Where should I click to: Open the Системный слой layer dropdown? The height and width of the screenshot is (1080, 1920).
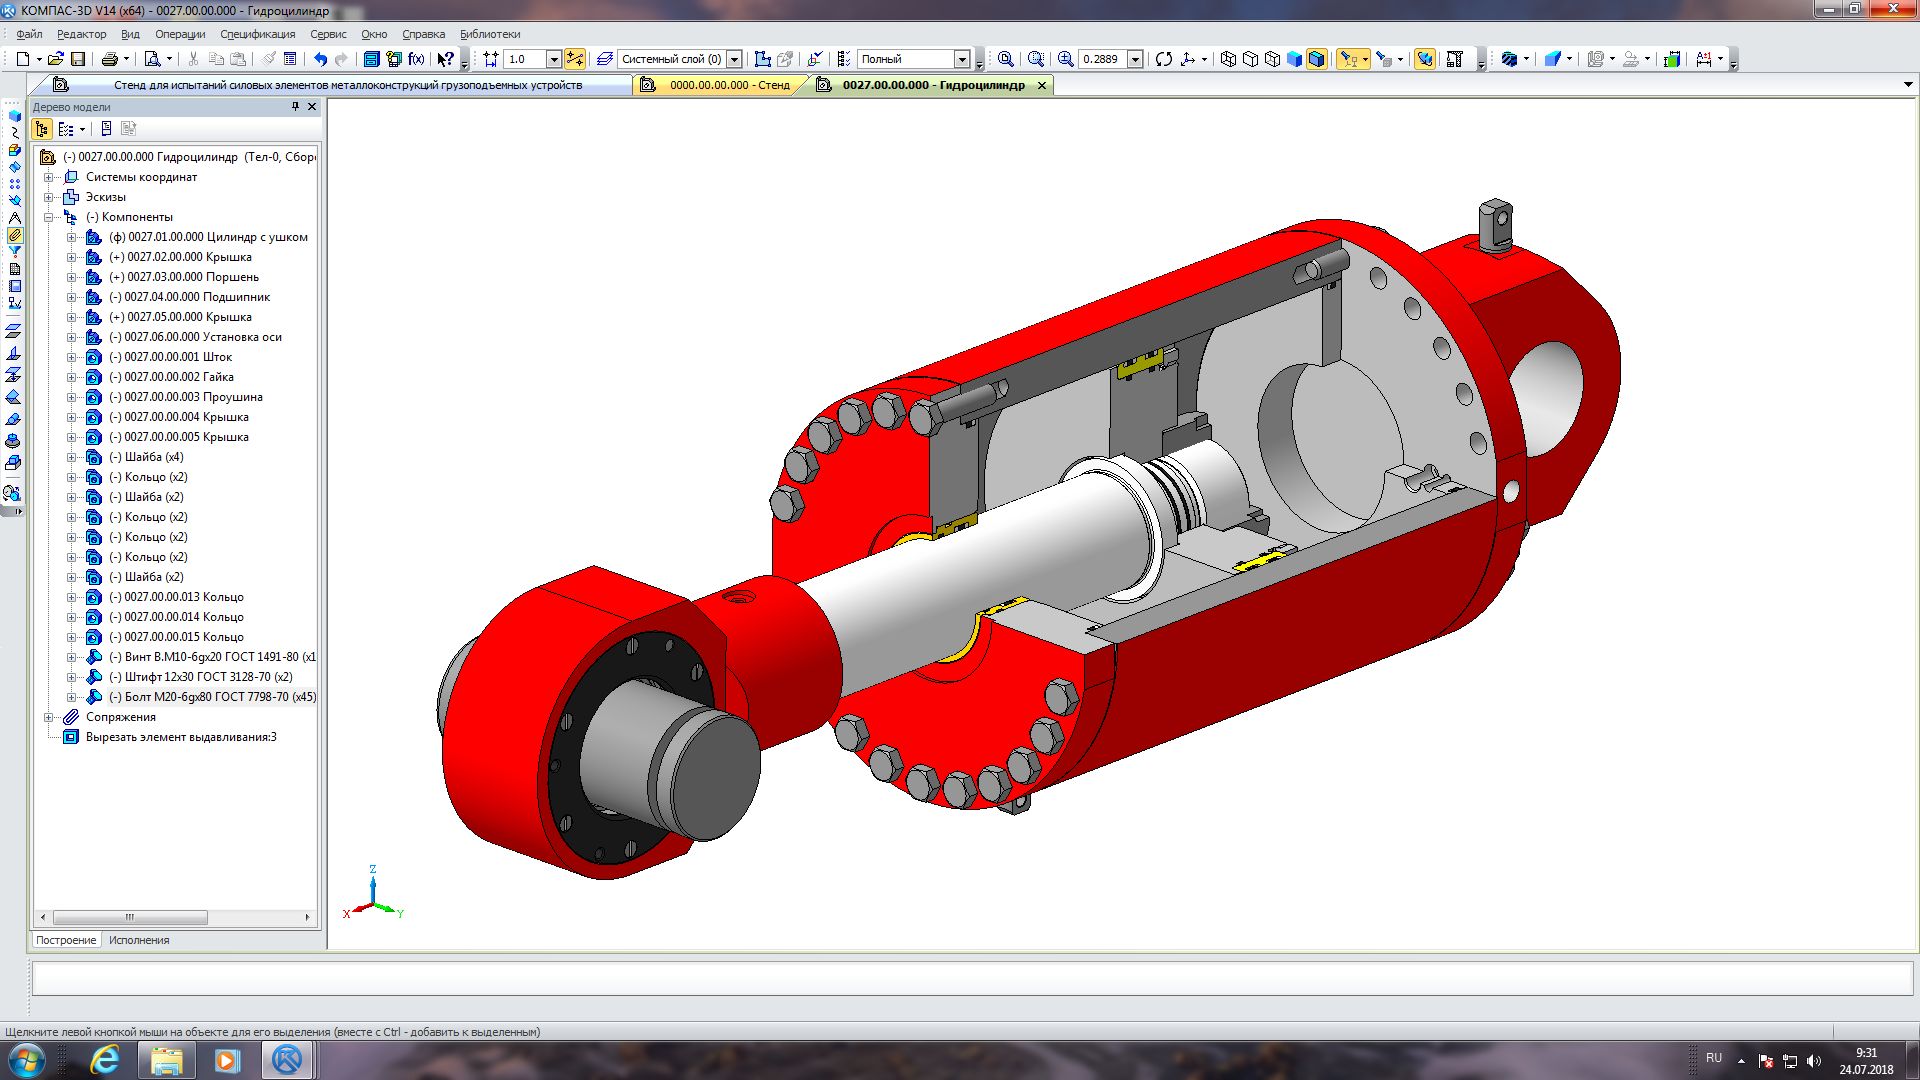(x=734, y=59)
